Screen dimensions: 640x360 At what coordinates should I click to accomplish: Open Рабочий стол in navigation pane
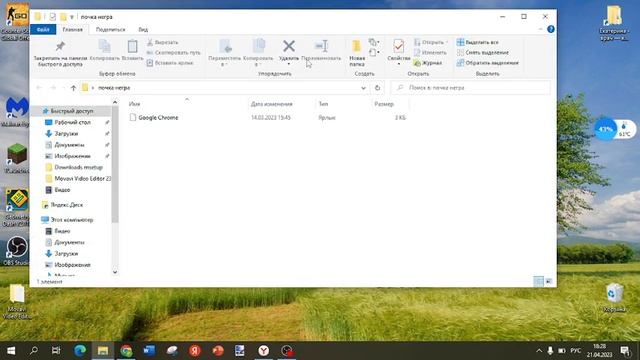(x=72, y=122)
